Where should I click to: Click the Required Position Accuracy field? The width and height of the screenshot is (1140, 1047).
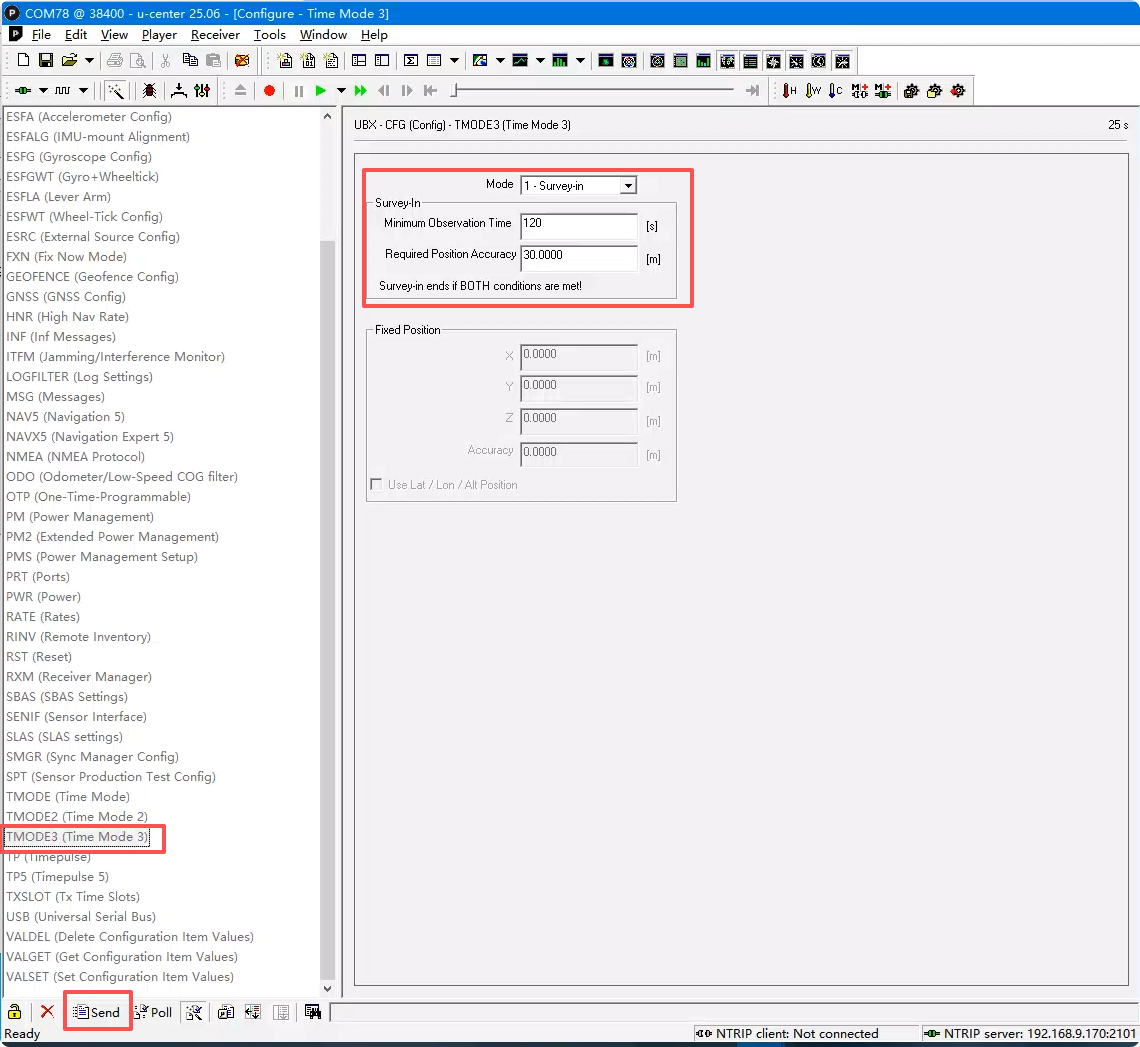(x=579, y=257)
